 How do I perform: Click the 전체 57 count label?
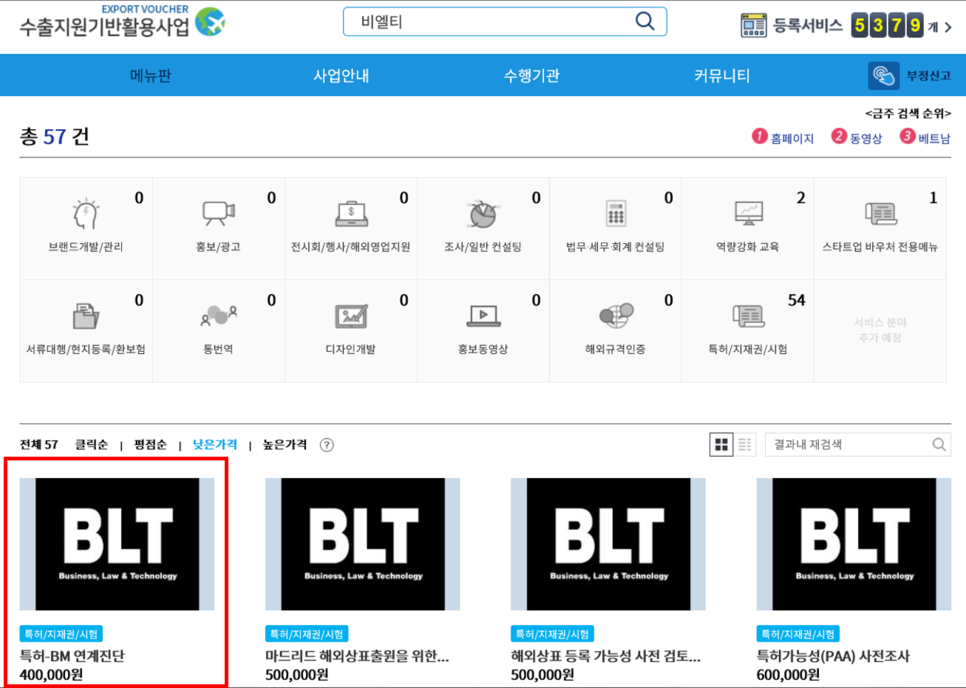tap(39, 445)
